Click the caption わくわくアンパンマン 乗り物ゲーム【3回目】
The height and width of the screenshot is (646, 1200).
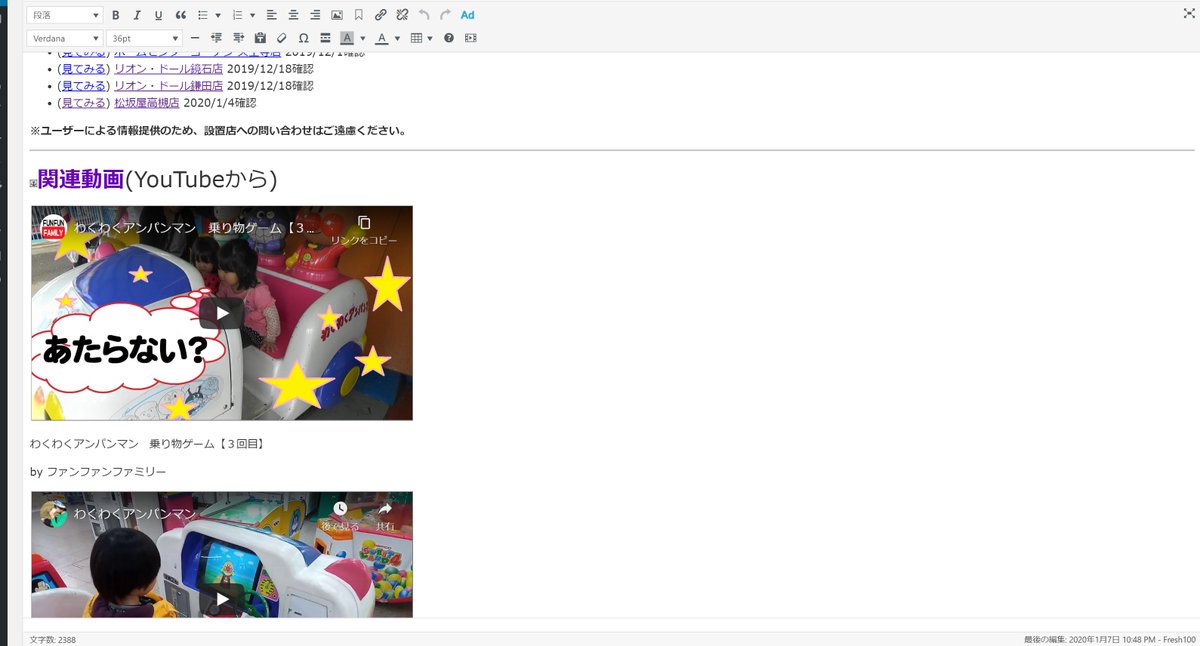click(x=147, y=443)
